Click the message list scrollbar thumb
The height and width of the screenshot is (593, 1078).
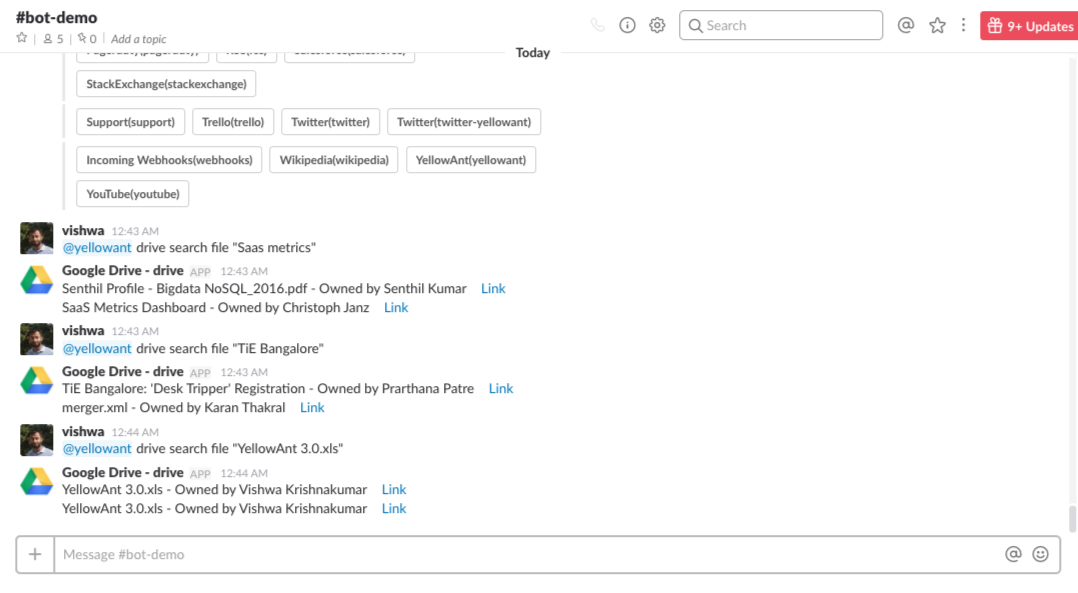click(x=1072, y=519)
